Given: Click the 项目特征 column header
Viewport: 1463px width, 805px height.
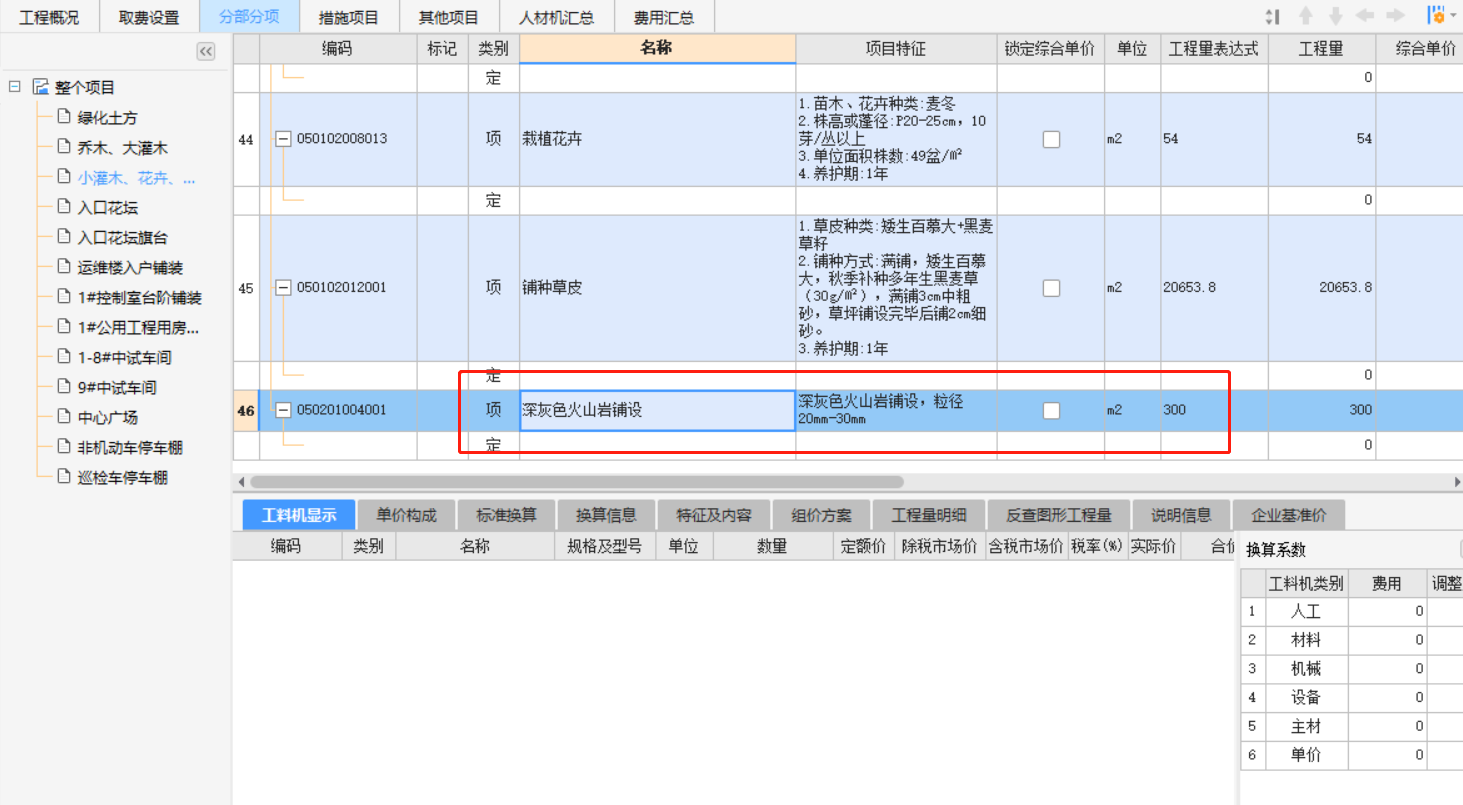Looking at the screenshot, I should point(896,48).
